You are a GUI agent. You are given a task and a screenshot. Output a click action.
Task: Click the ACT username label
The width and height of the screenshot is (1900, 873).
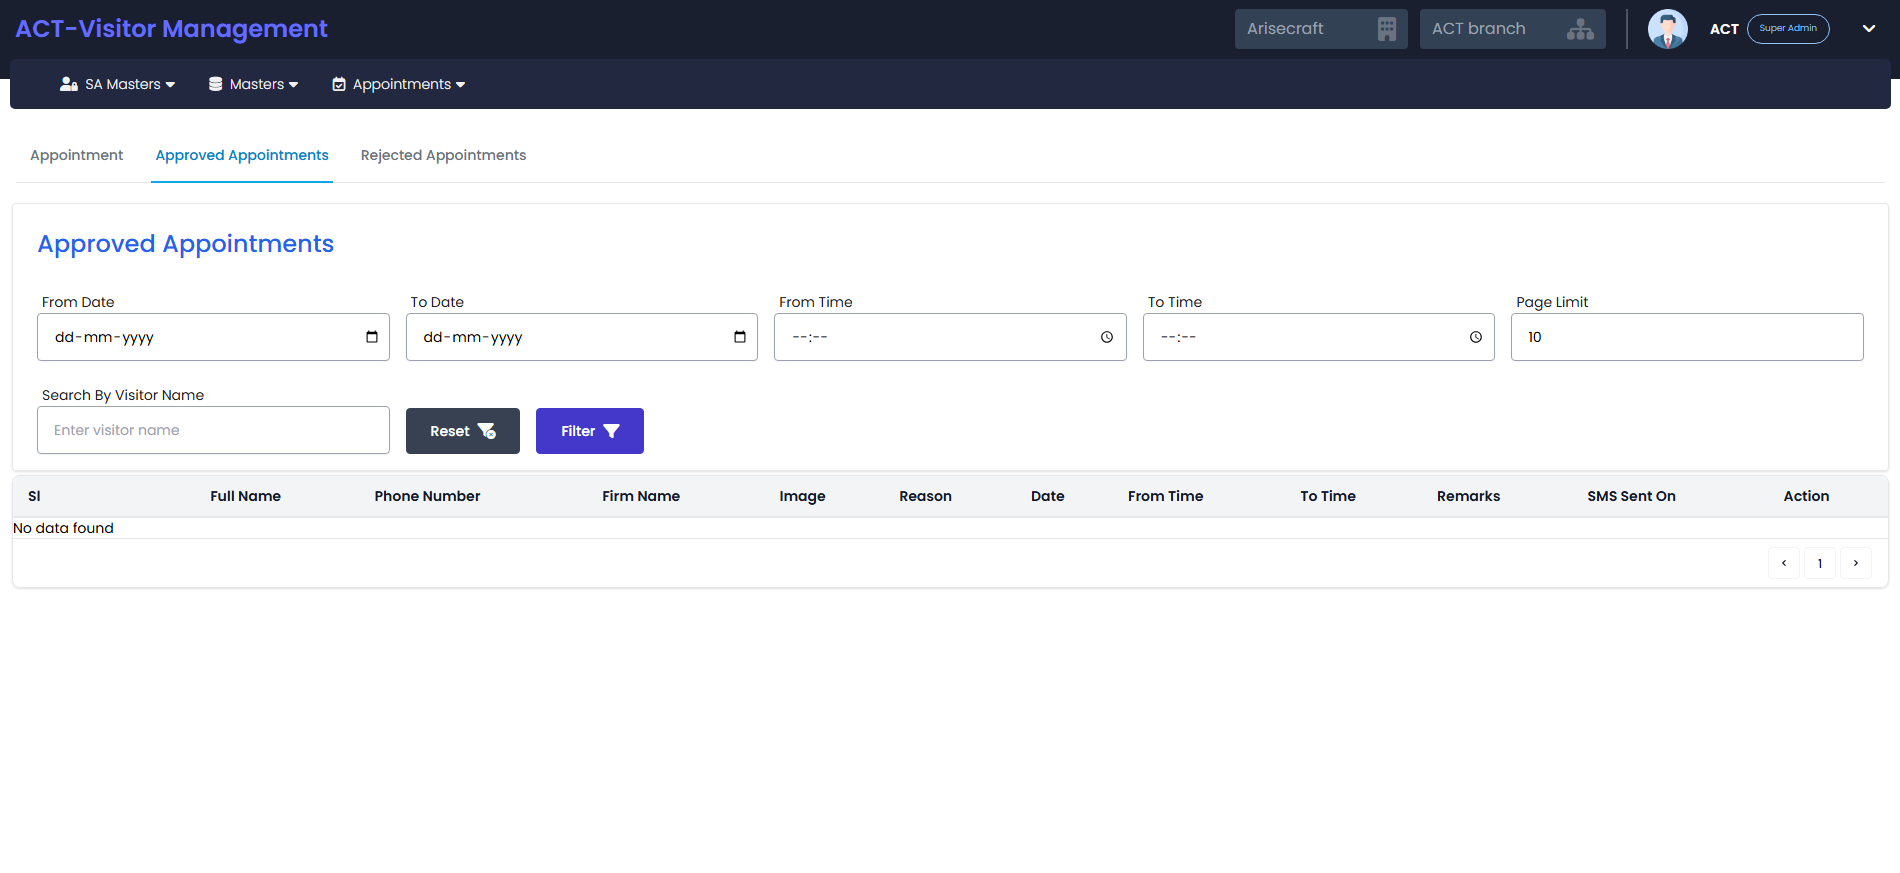pos(1724,29)
